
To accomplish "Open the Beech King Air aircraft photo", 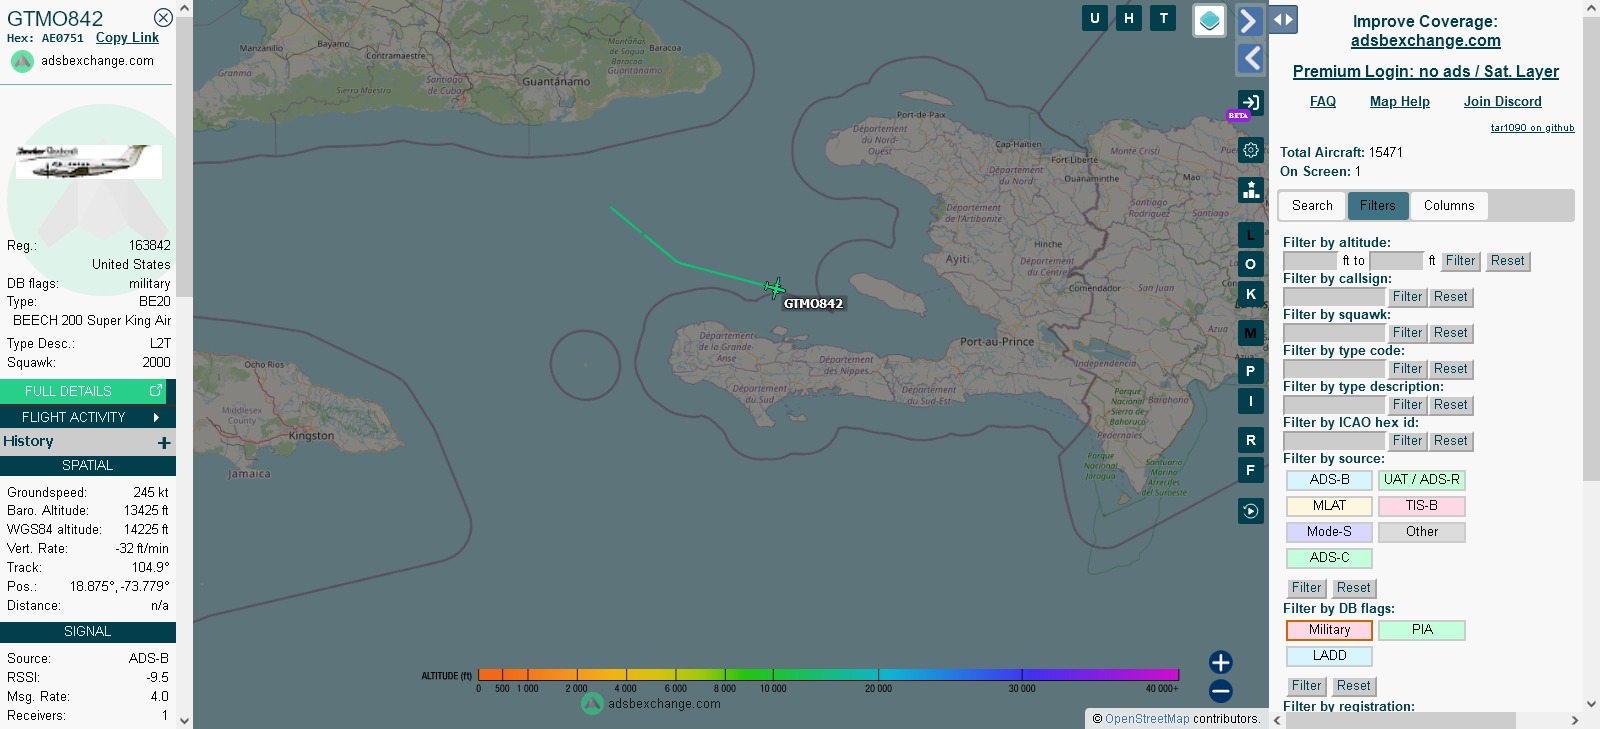I will [x=88, y=161].
